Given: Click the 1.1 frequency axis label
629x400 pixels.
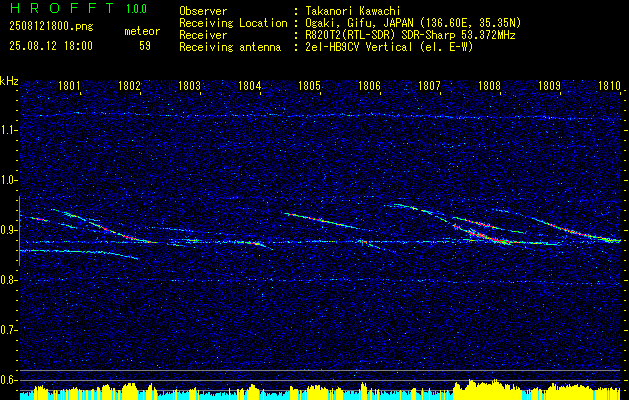Looking at the screenshot, I should tap(8, 130).
